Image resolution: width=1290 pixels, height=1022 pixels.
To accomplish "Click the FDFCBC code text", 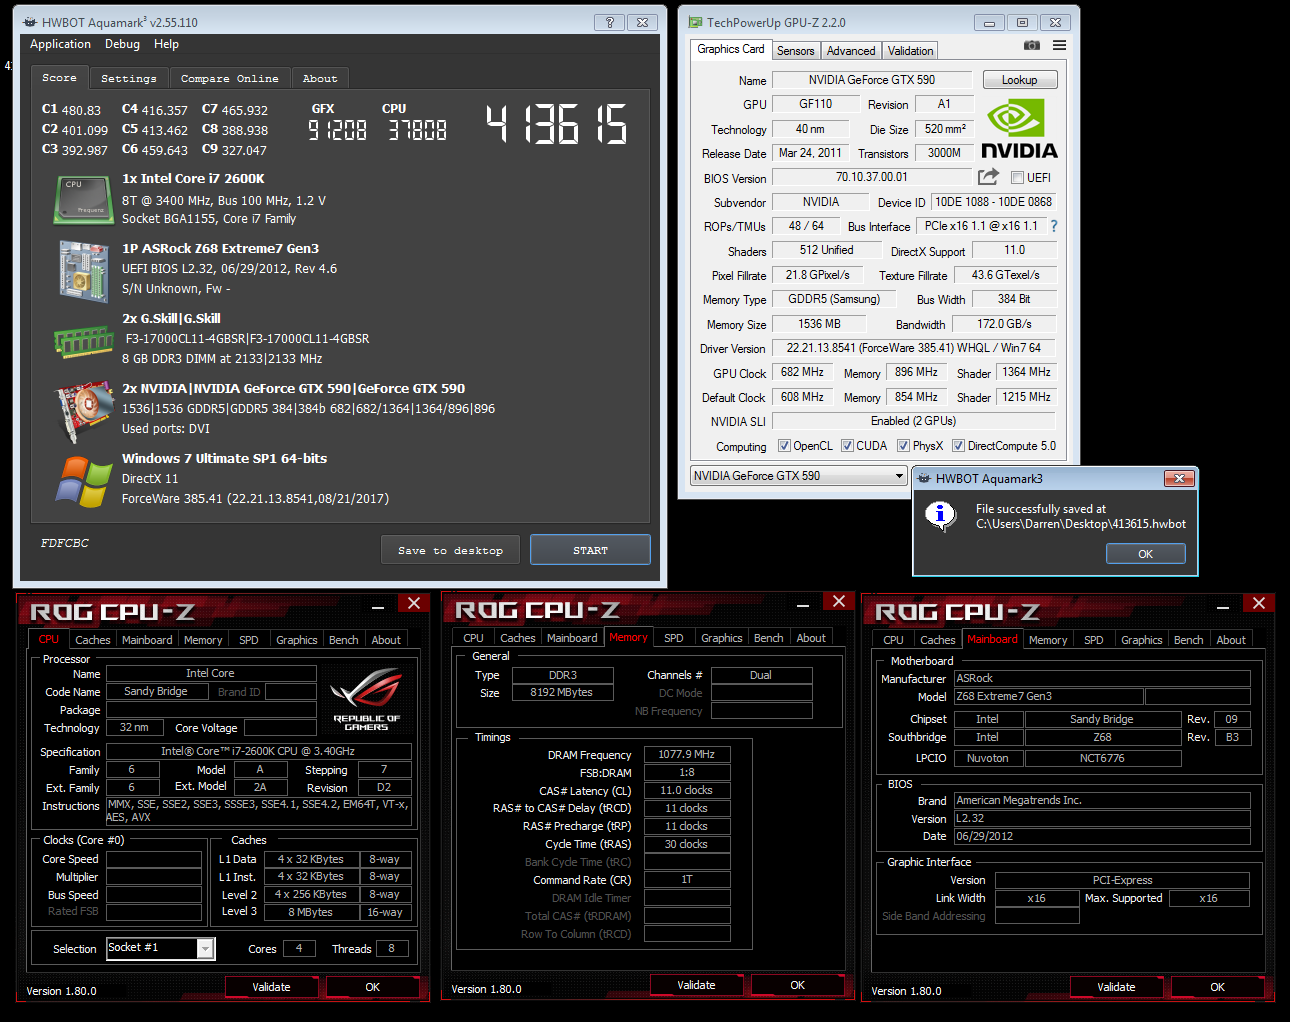I will 65,543.
